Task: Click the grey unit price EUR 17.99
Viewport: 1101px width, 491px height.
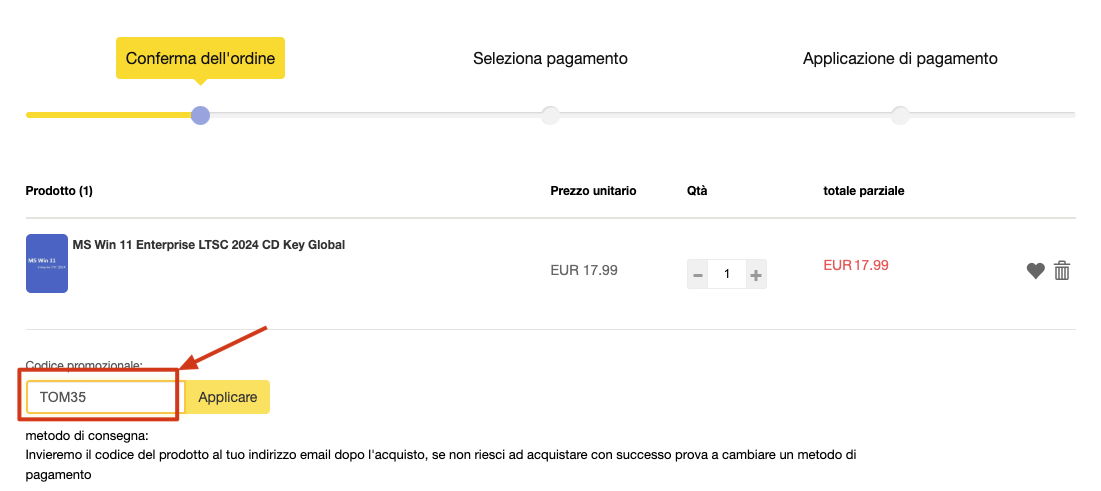Action: [583, 270]
